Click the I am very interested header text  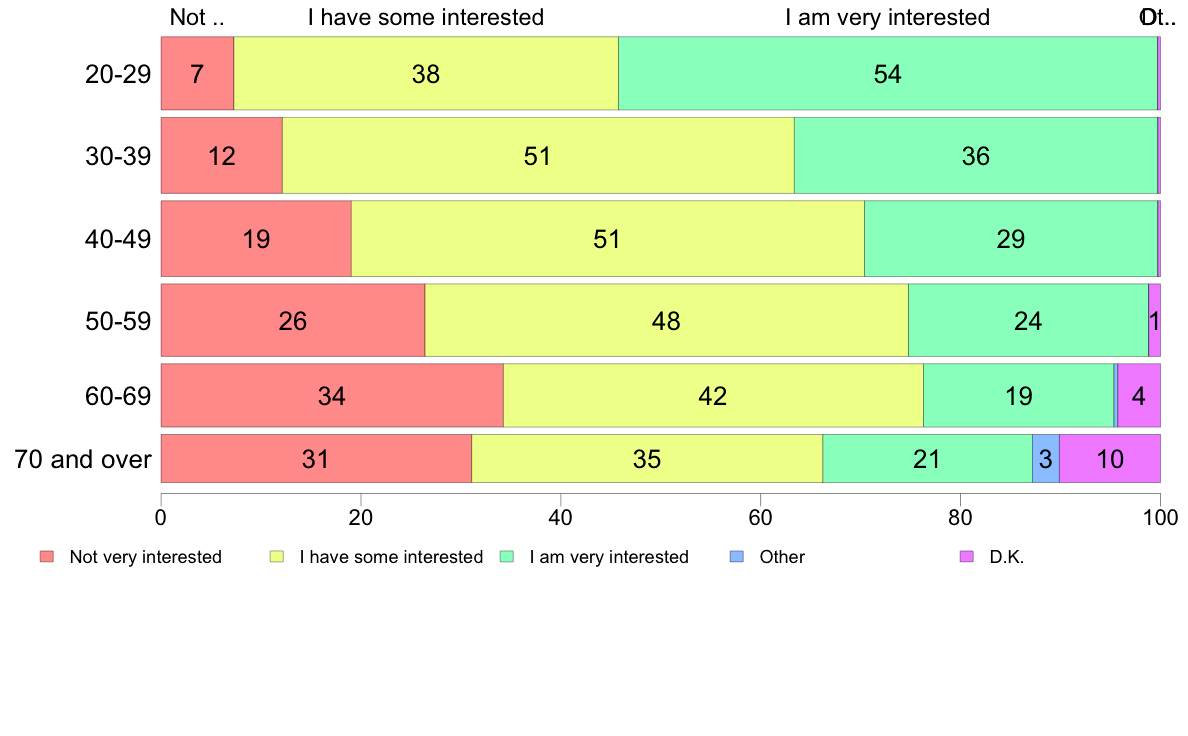point(887,17)
